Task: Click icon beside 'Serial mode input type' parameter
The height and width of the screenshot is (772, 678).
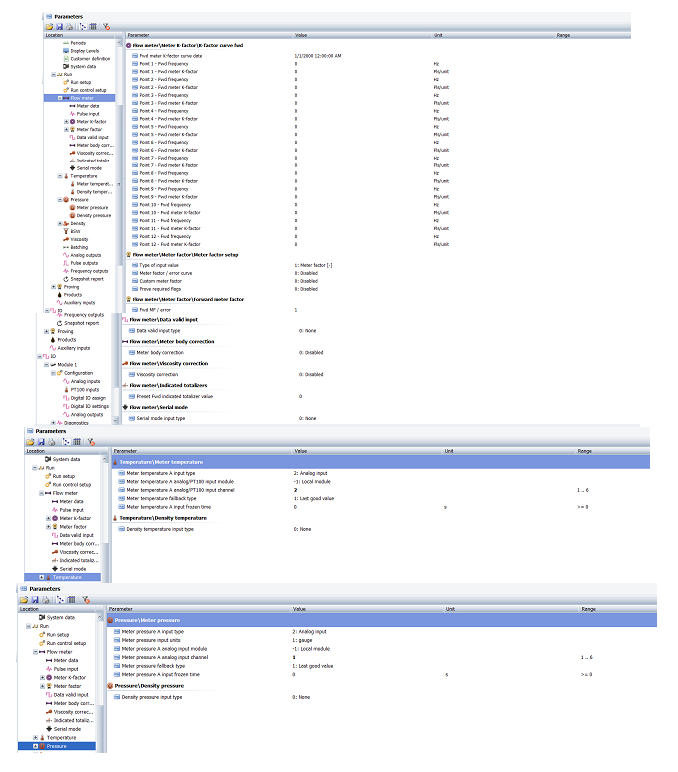Action: pos(132,418)
